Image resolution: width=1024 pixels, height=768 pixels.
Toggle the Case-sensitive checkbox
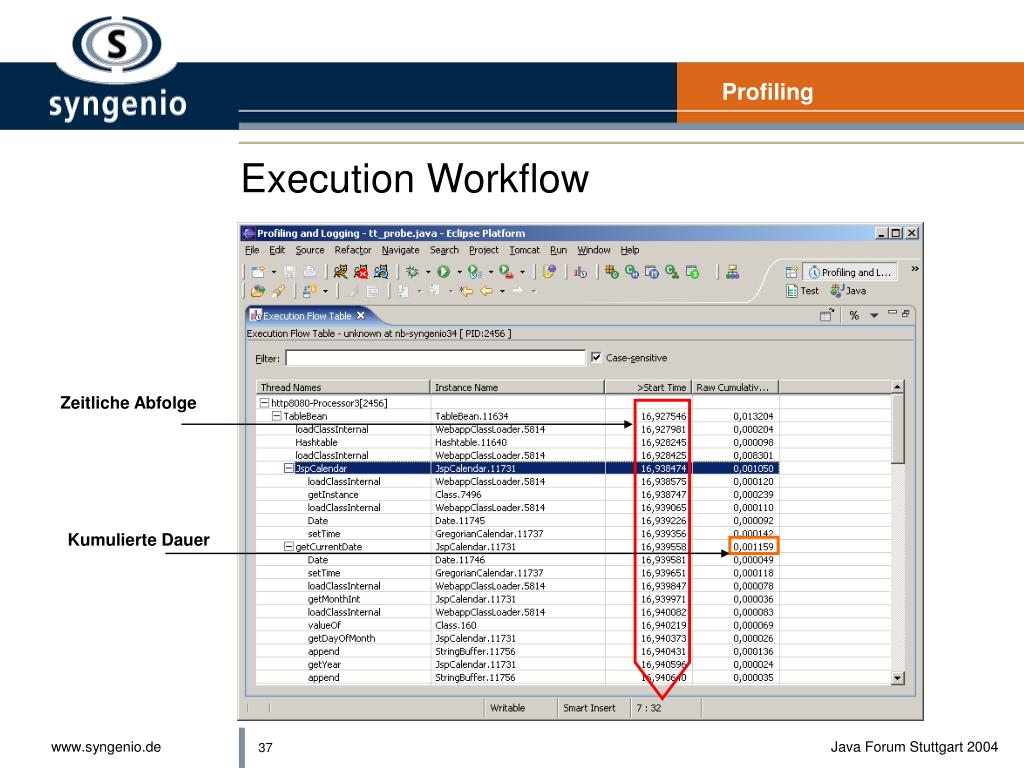[x=596, y=357]
